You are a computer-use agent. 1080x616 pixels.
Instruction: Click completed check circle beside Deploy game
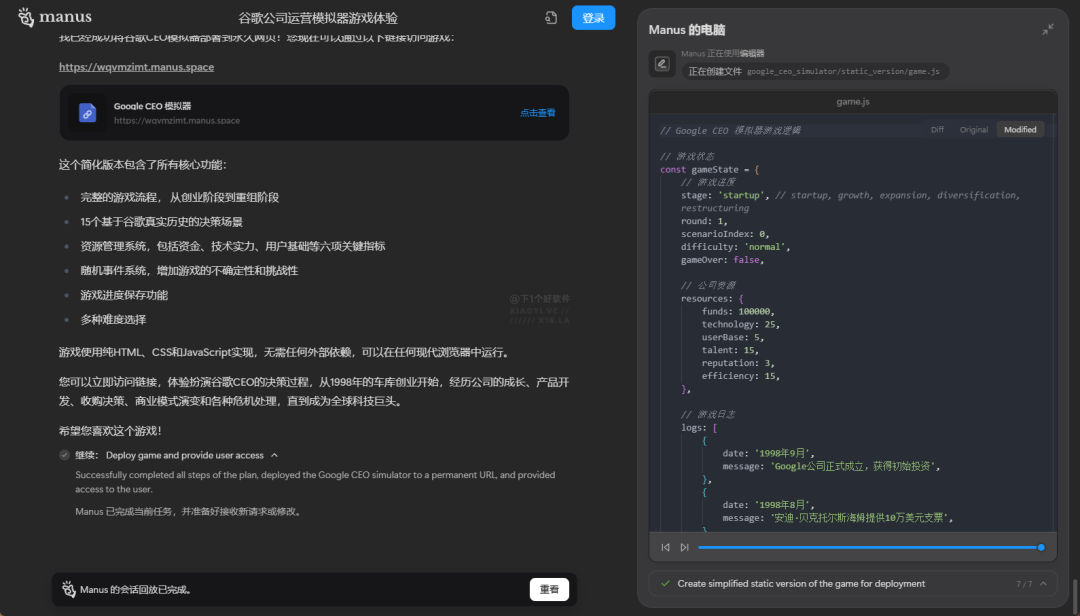(64, 455)
